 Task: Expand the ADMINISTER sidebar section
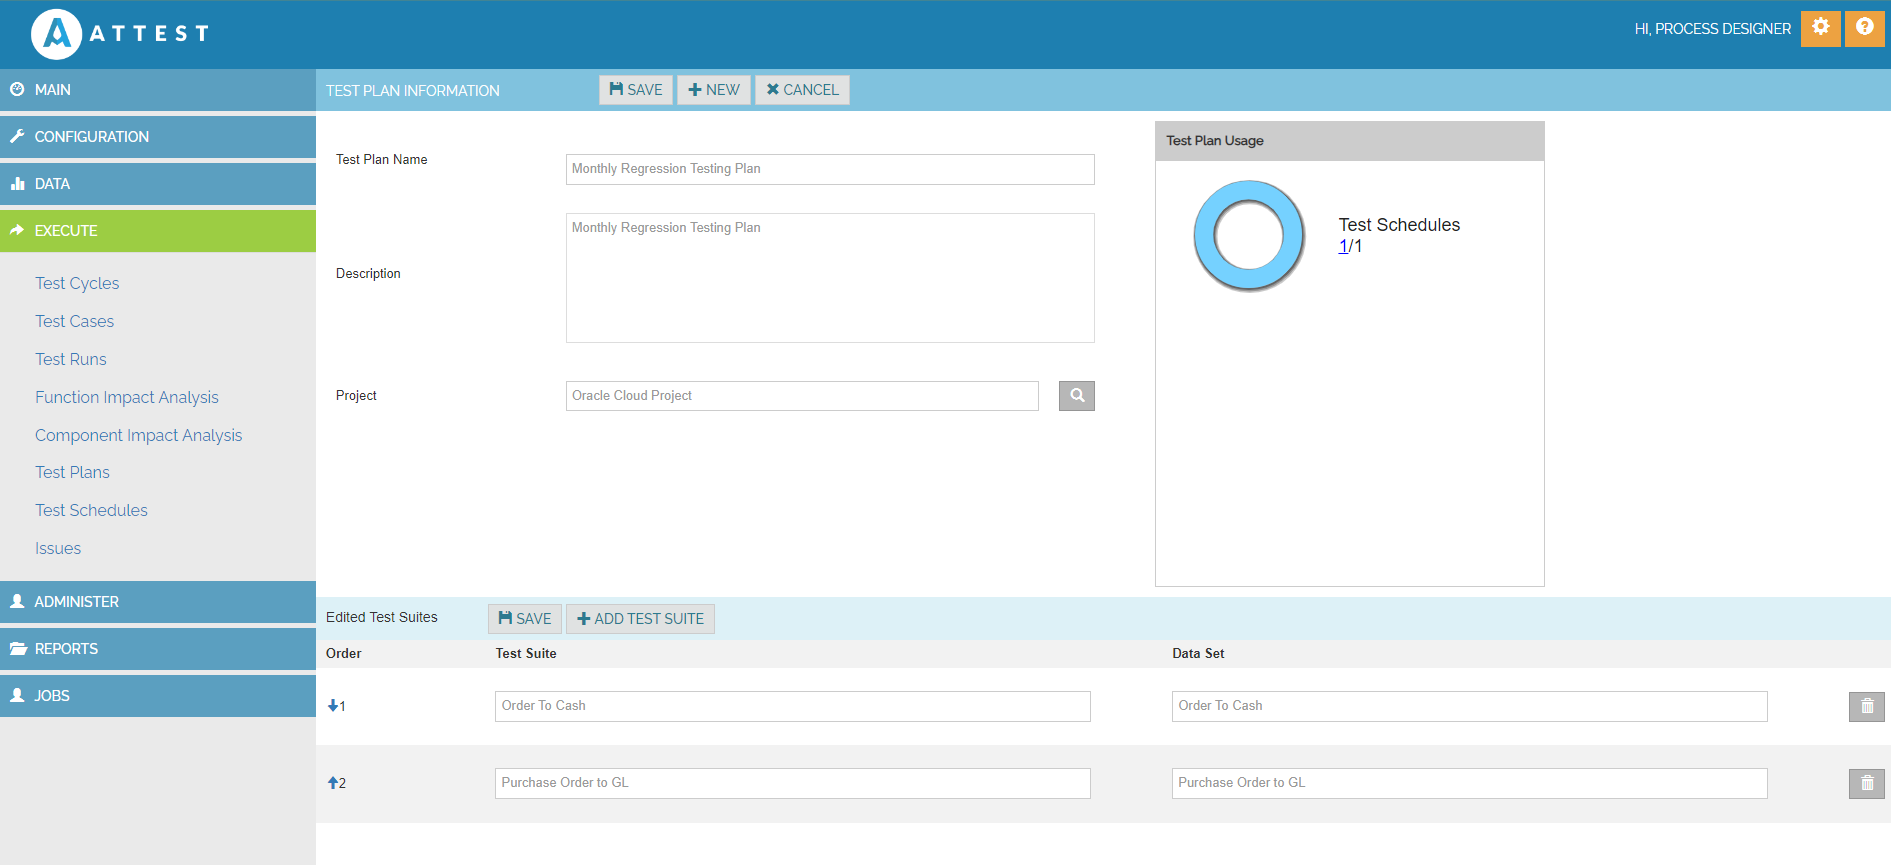pos(158,602)
